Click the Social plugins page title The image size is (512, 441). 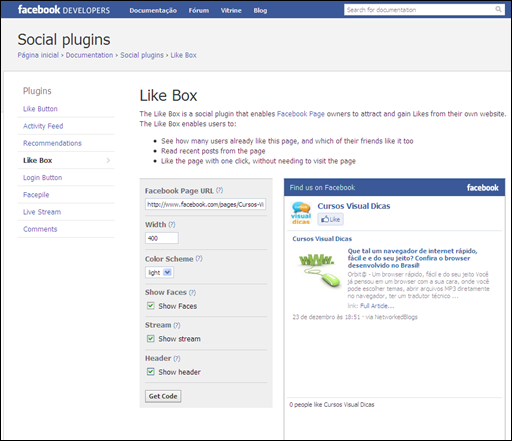click(x=64, y=40)
